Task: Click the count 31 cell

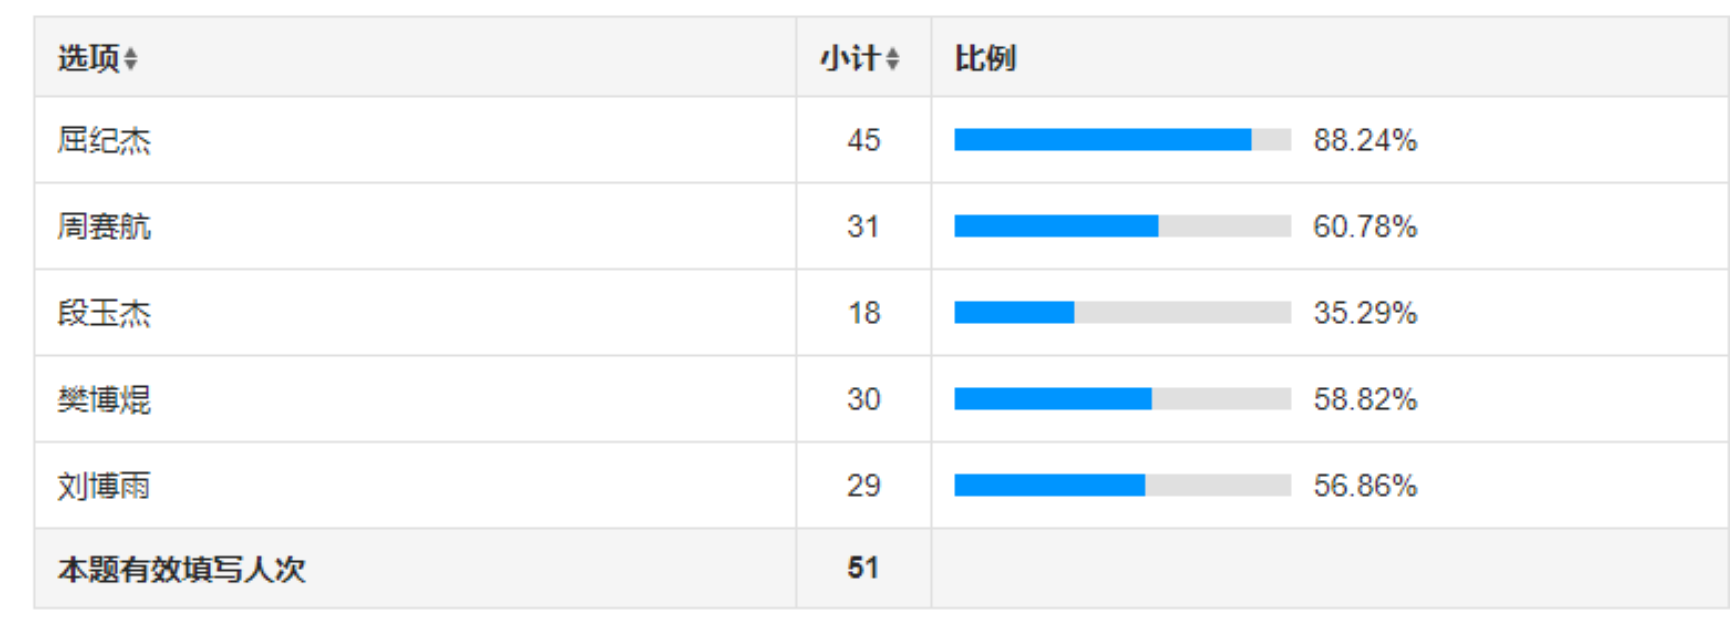Action: click(864, 226)
